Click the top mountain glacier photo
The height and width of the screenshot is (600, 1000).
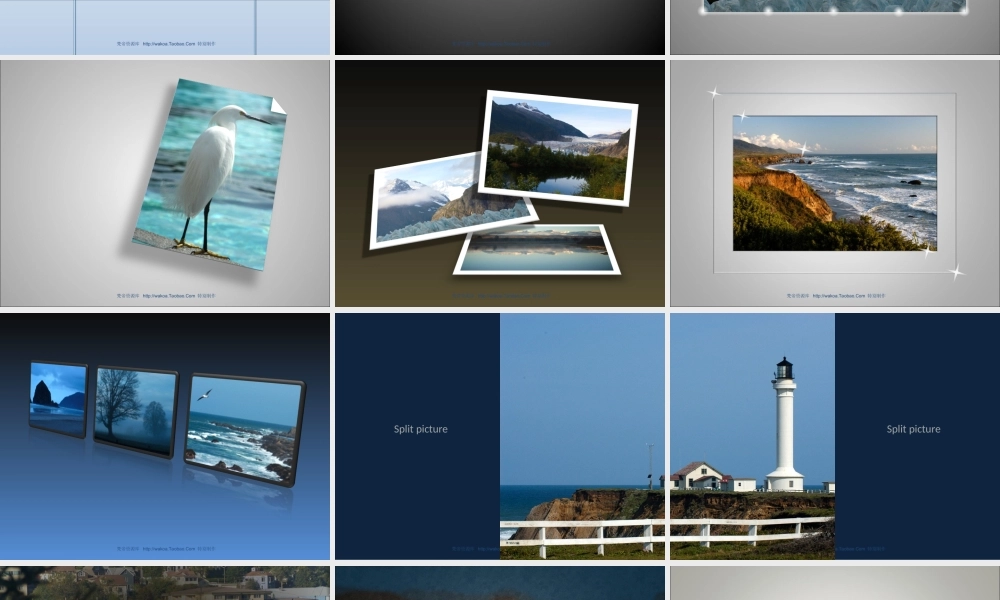coord(559,147)
